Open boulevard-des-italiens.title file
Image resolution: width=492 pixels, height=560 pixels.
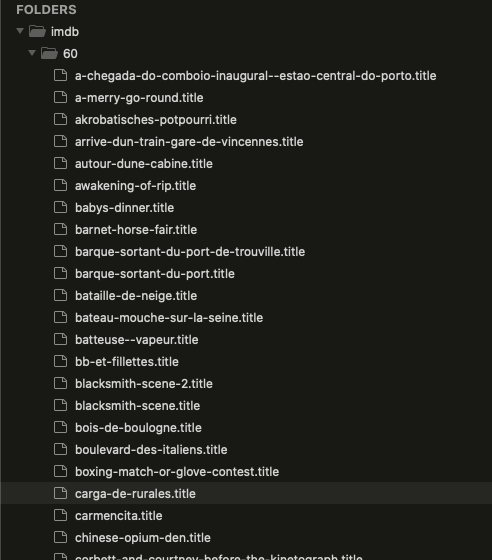151,450
